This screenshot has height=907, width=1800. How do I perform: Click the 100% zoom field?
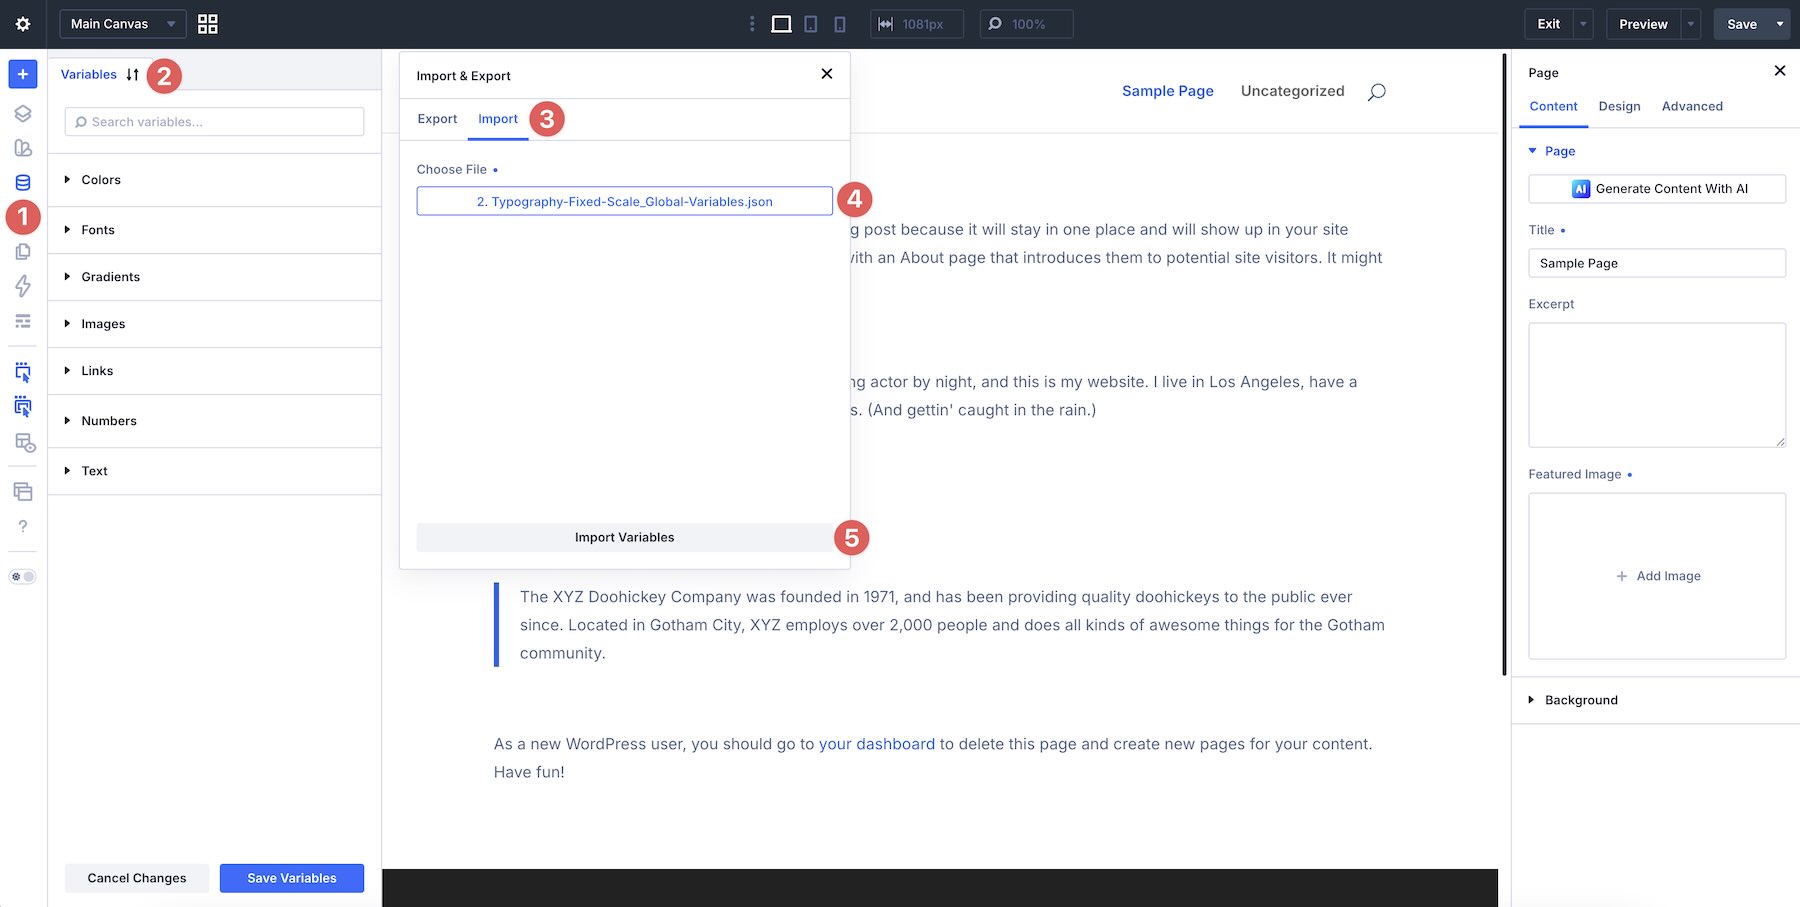click(1026, 24)
